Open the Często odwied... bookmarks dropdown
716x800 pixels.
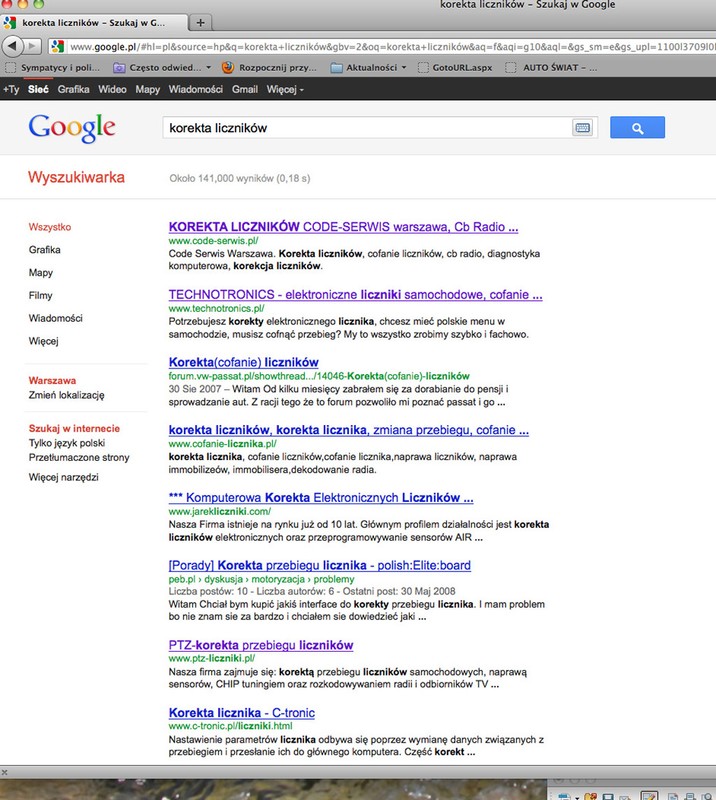pyautogui.click(x=162, y=67)
